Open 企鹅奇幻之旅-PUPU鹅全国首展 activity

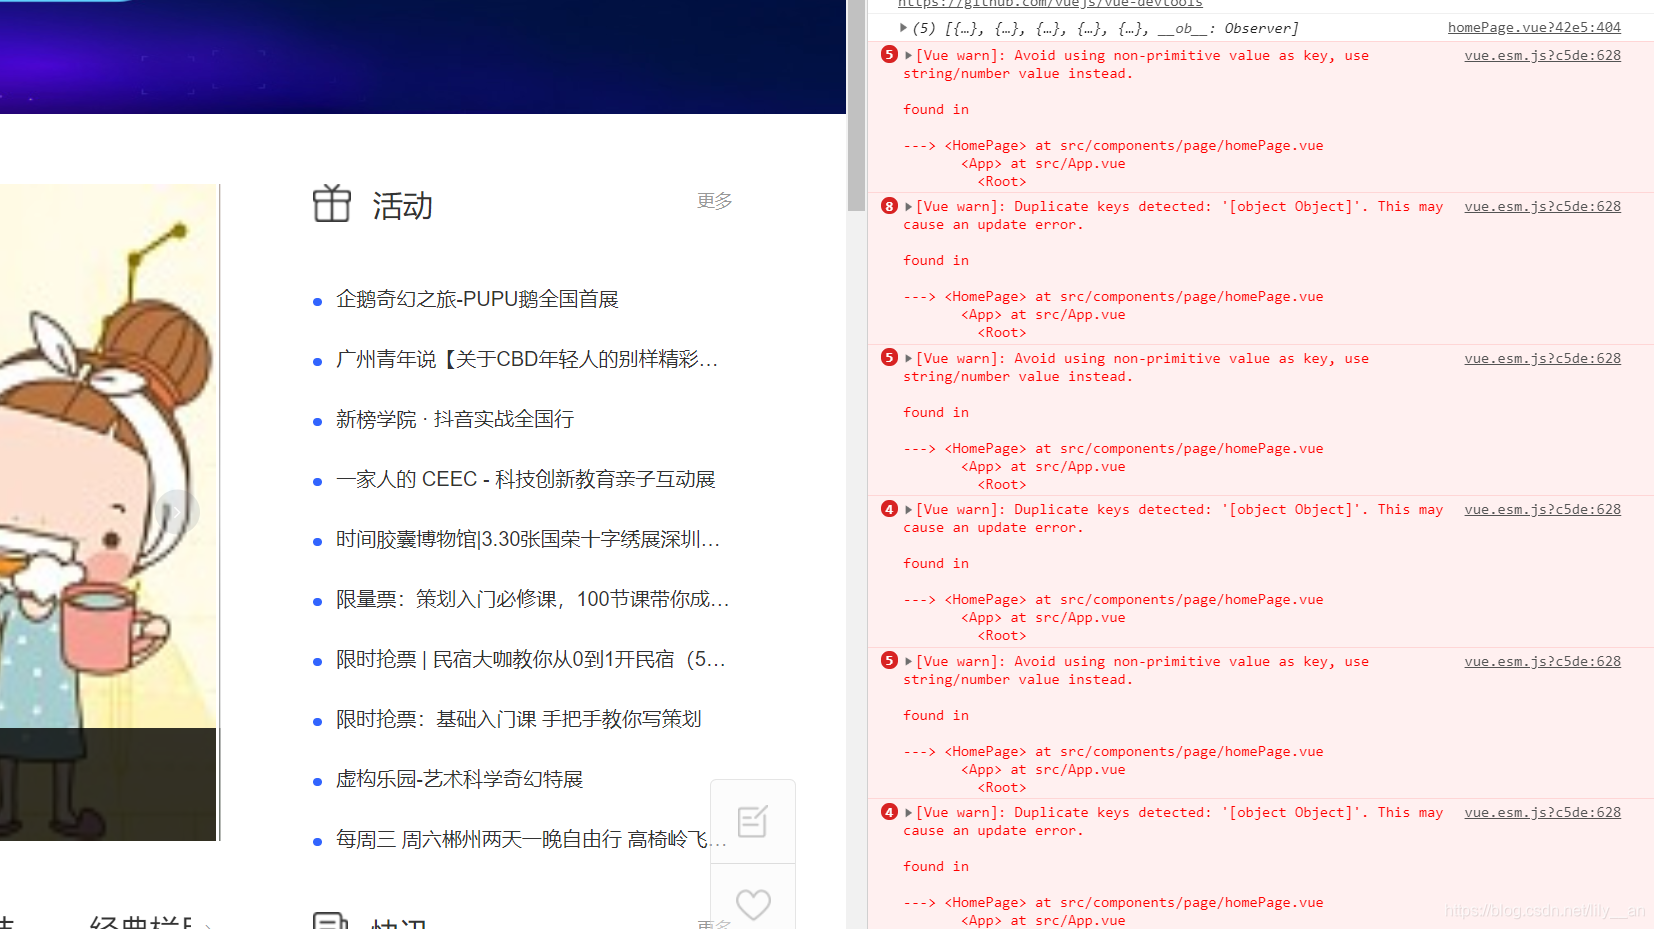(x=477, y=299)
